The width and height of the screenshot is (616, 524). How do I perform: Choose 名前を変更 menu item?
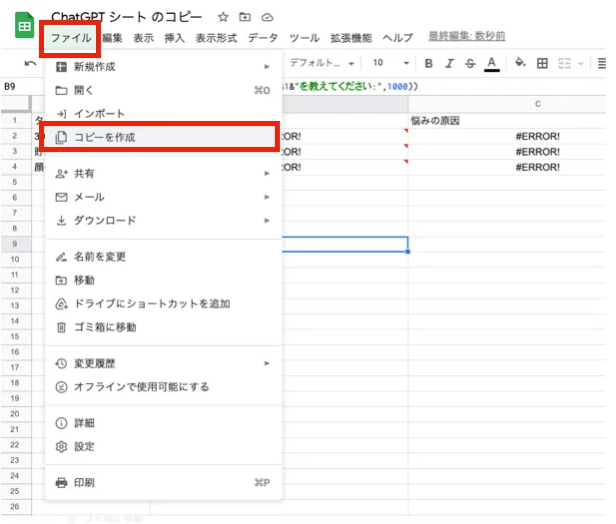click(x=163, y=257)
